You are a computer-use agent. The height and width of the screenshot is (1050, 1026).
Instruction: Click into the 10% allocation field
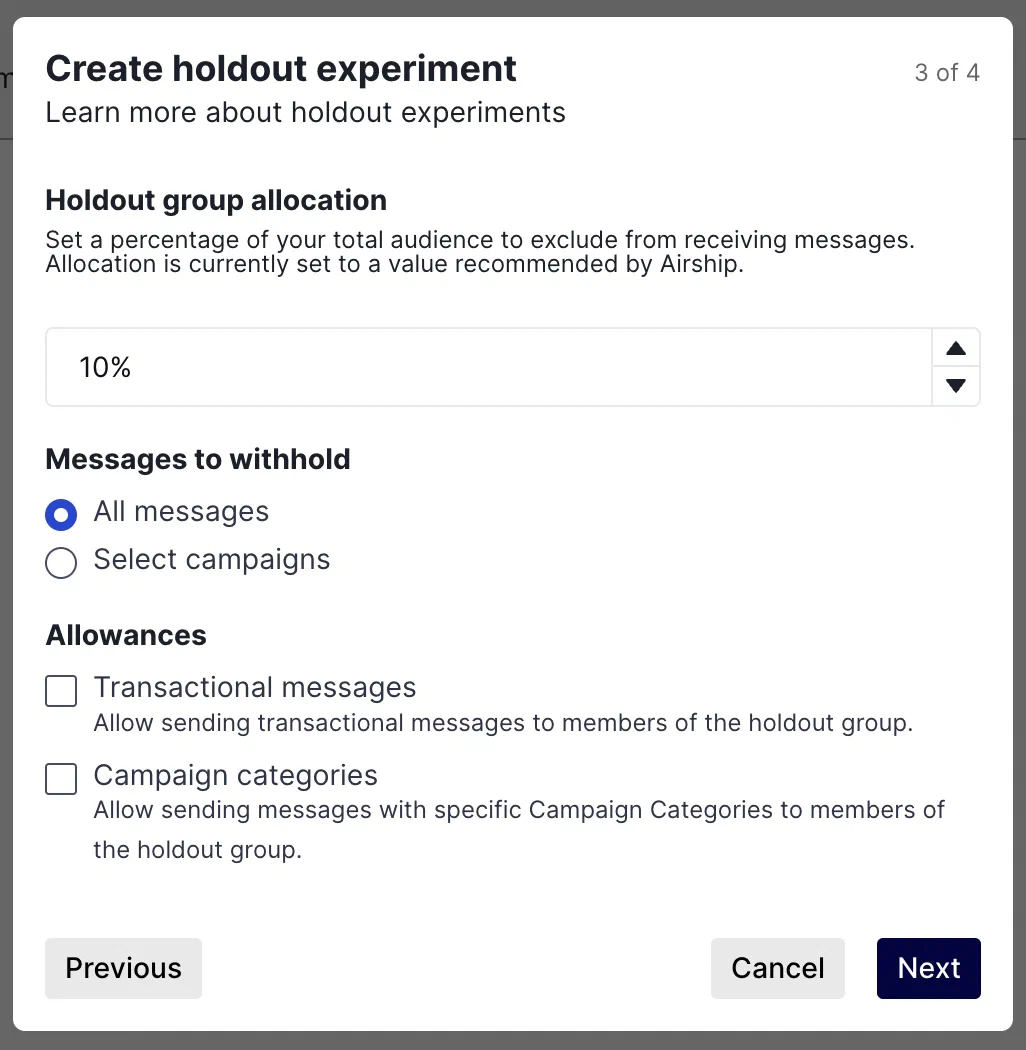[x=488, y=367]
